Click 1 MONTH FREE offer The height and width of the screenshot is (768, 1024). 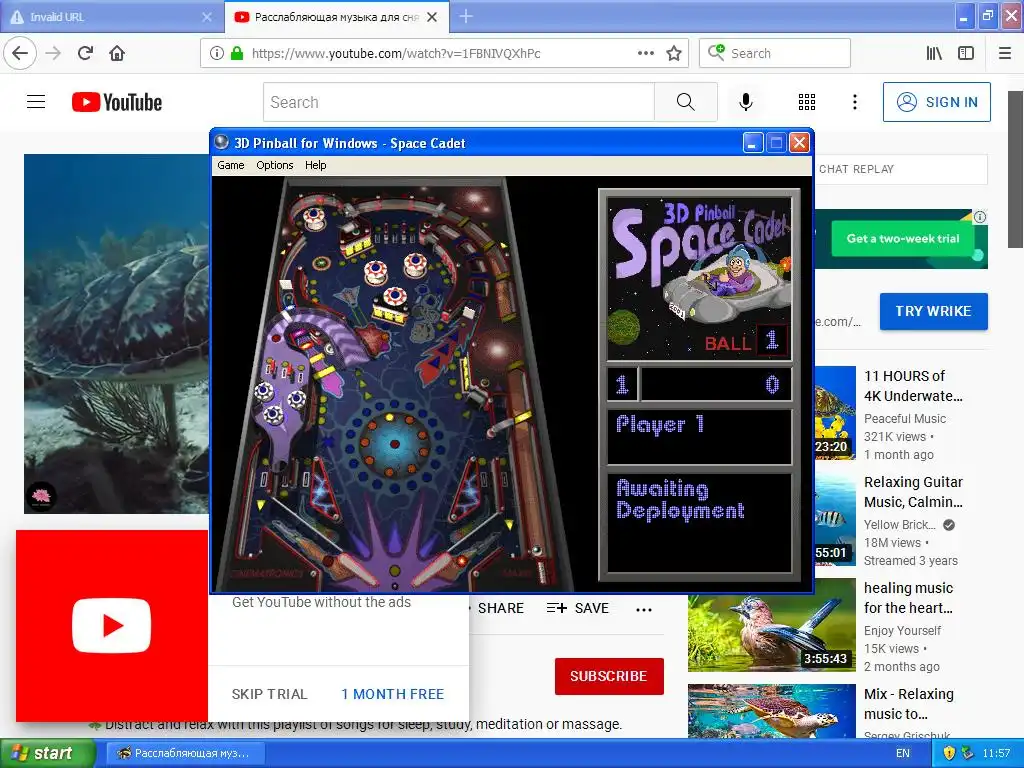click(x=392, y=694)
